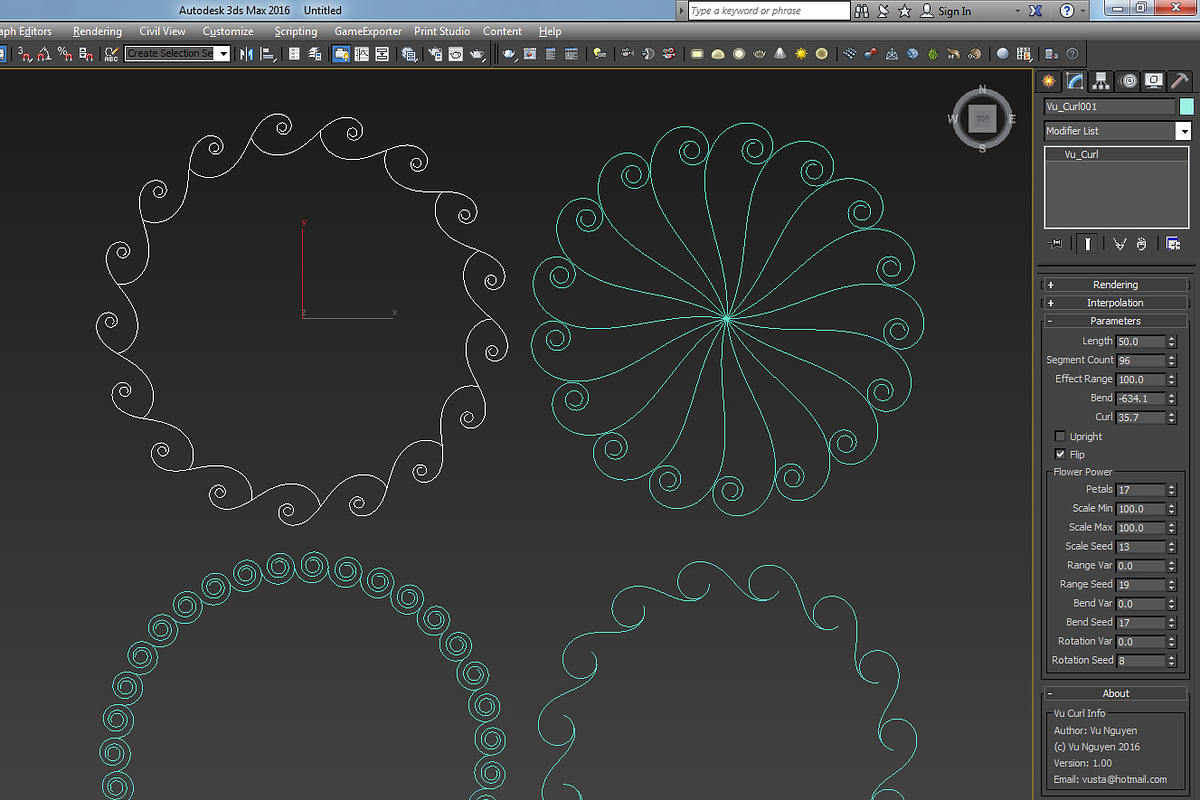
Task: Click the object color swatch
Action: tap(1186, 106)
